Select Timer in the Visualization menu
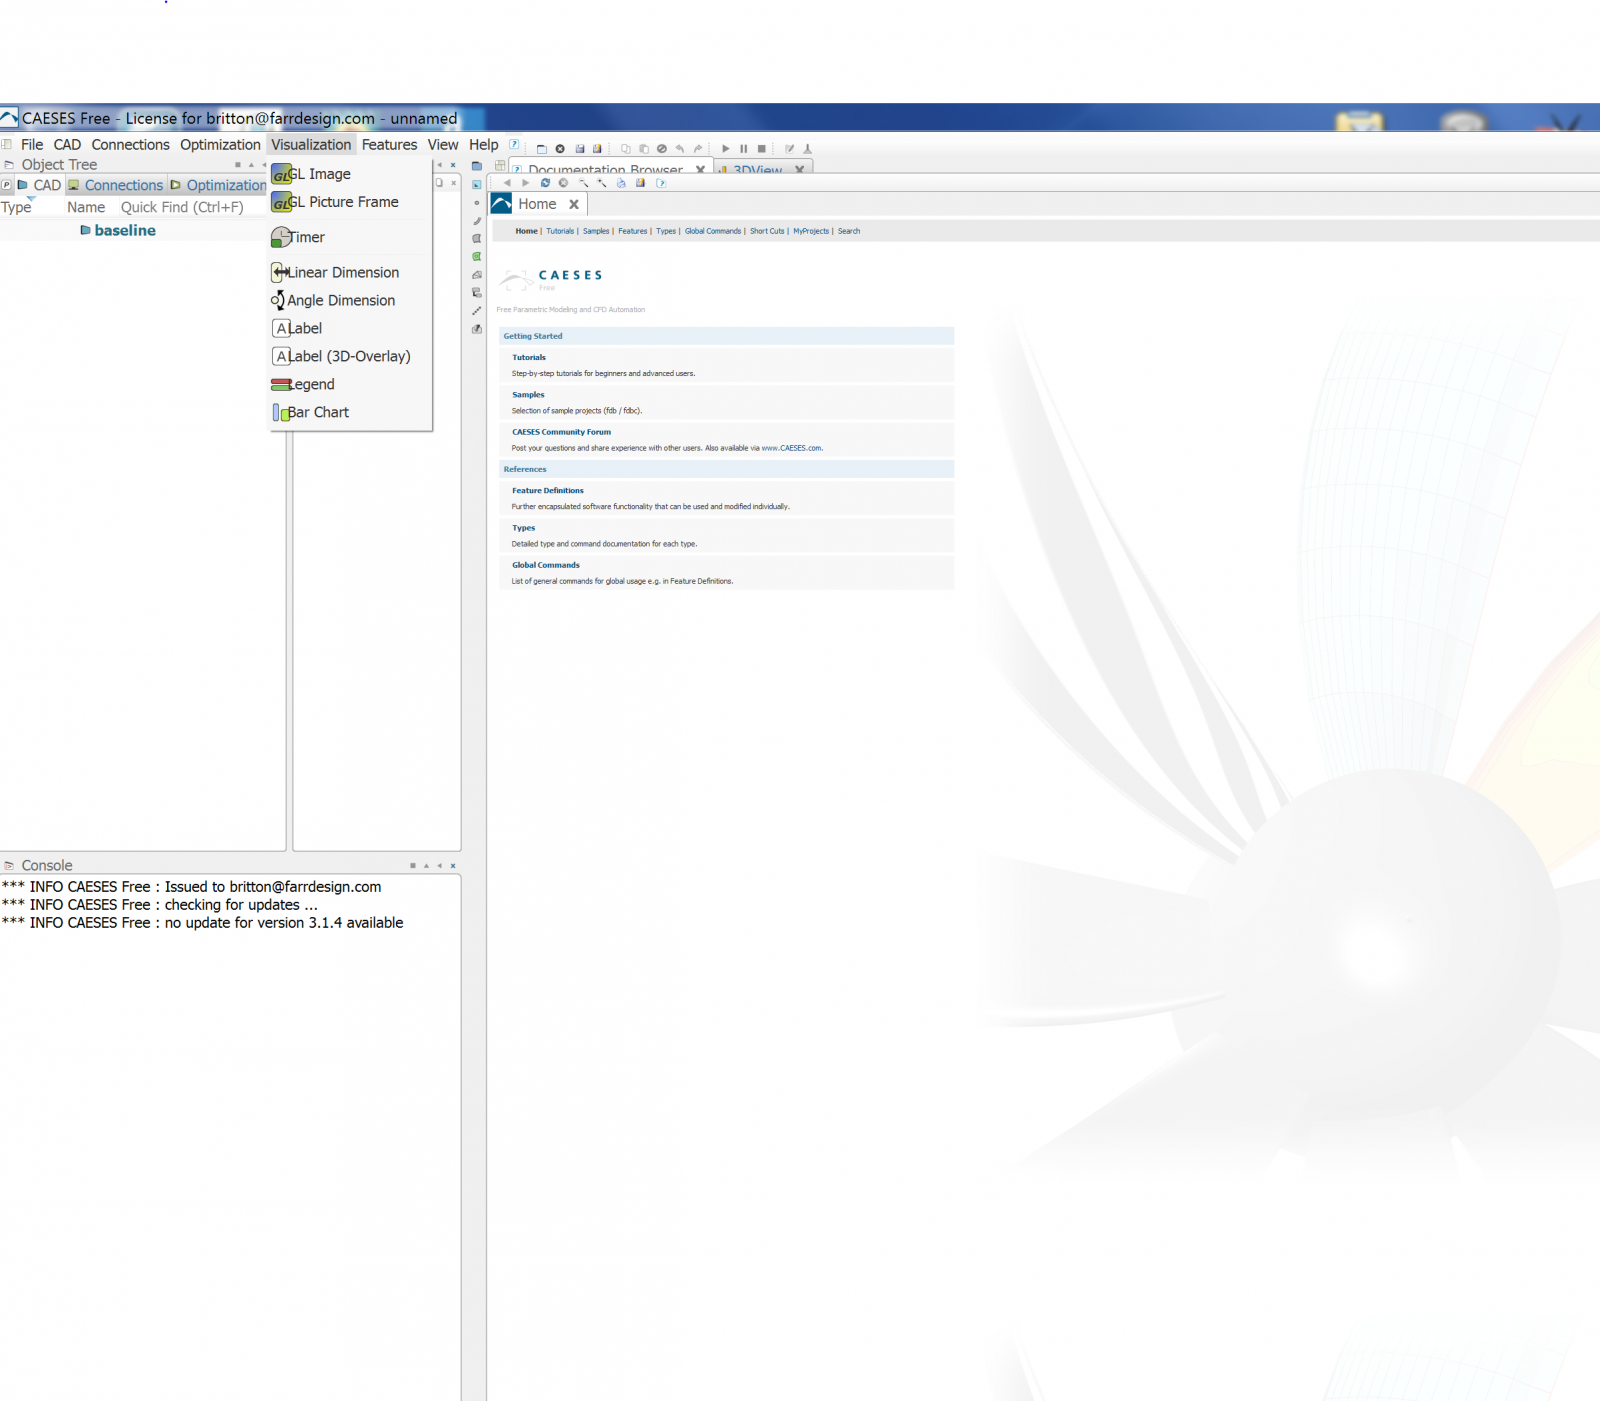Viewport: 1600px width, 1401px height. (x=350, y=237)
